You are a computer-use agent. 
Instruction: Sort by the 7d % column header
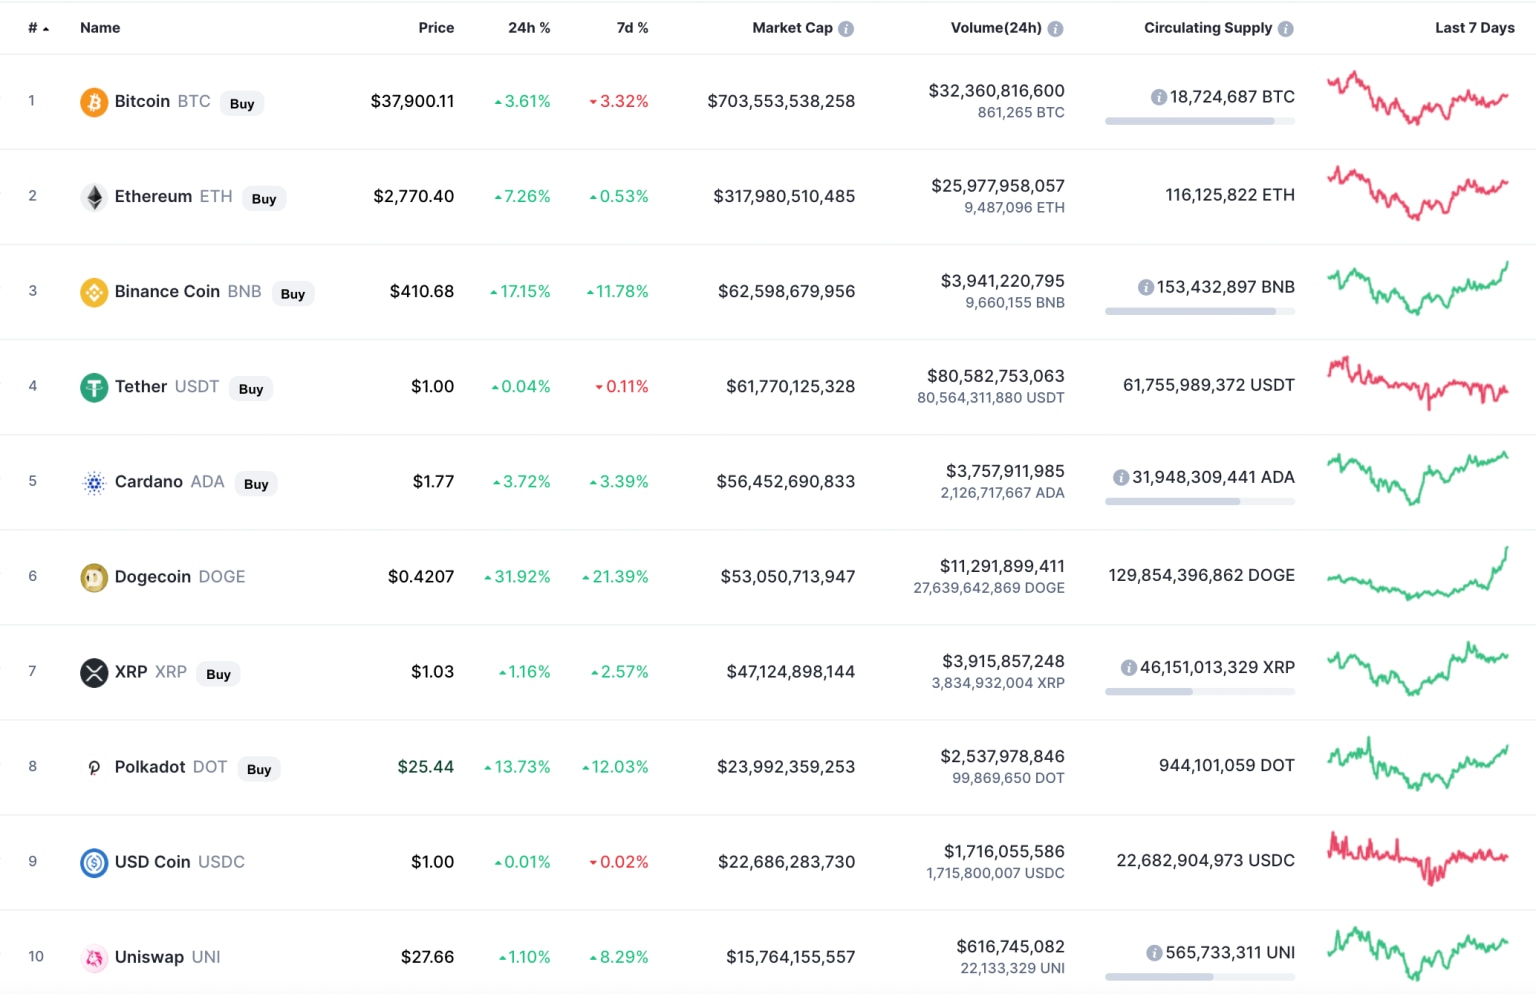[632, 28]
